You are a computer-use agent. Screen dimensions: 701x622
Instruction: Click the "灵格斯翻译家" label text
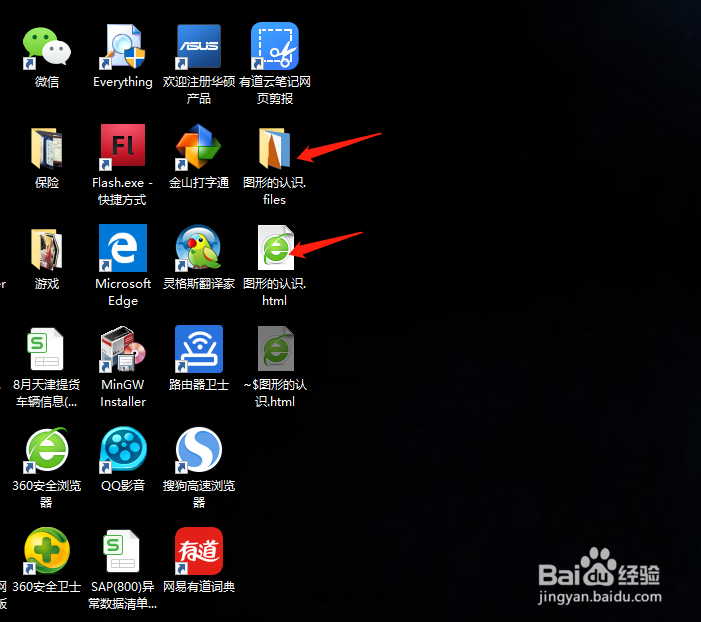pyautogui.click(x=198, y=283)
